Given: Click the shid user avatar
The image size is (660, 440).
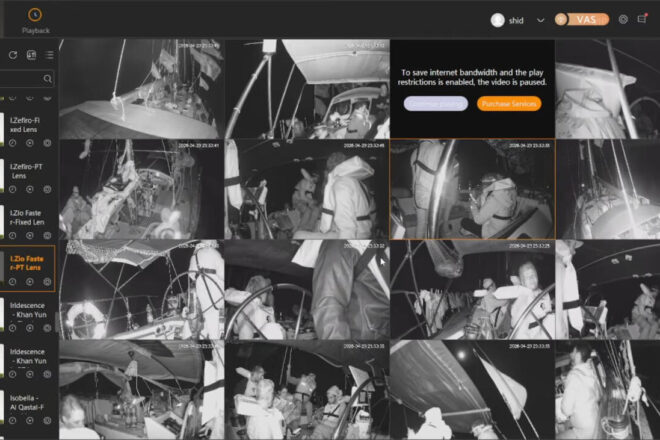Looking at the screenshot, I should [x=497, y=20].
